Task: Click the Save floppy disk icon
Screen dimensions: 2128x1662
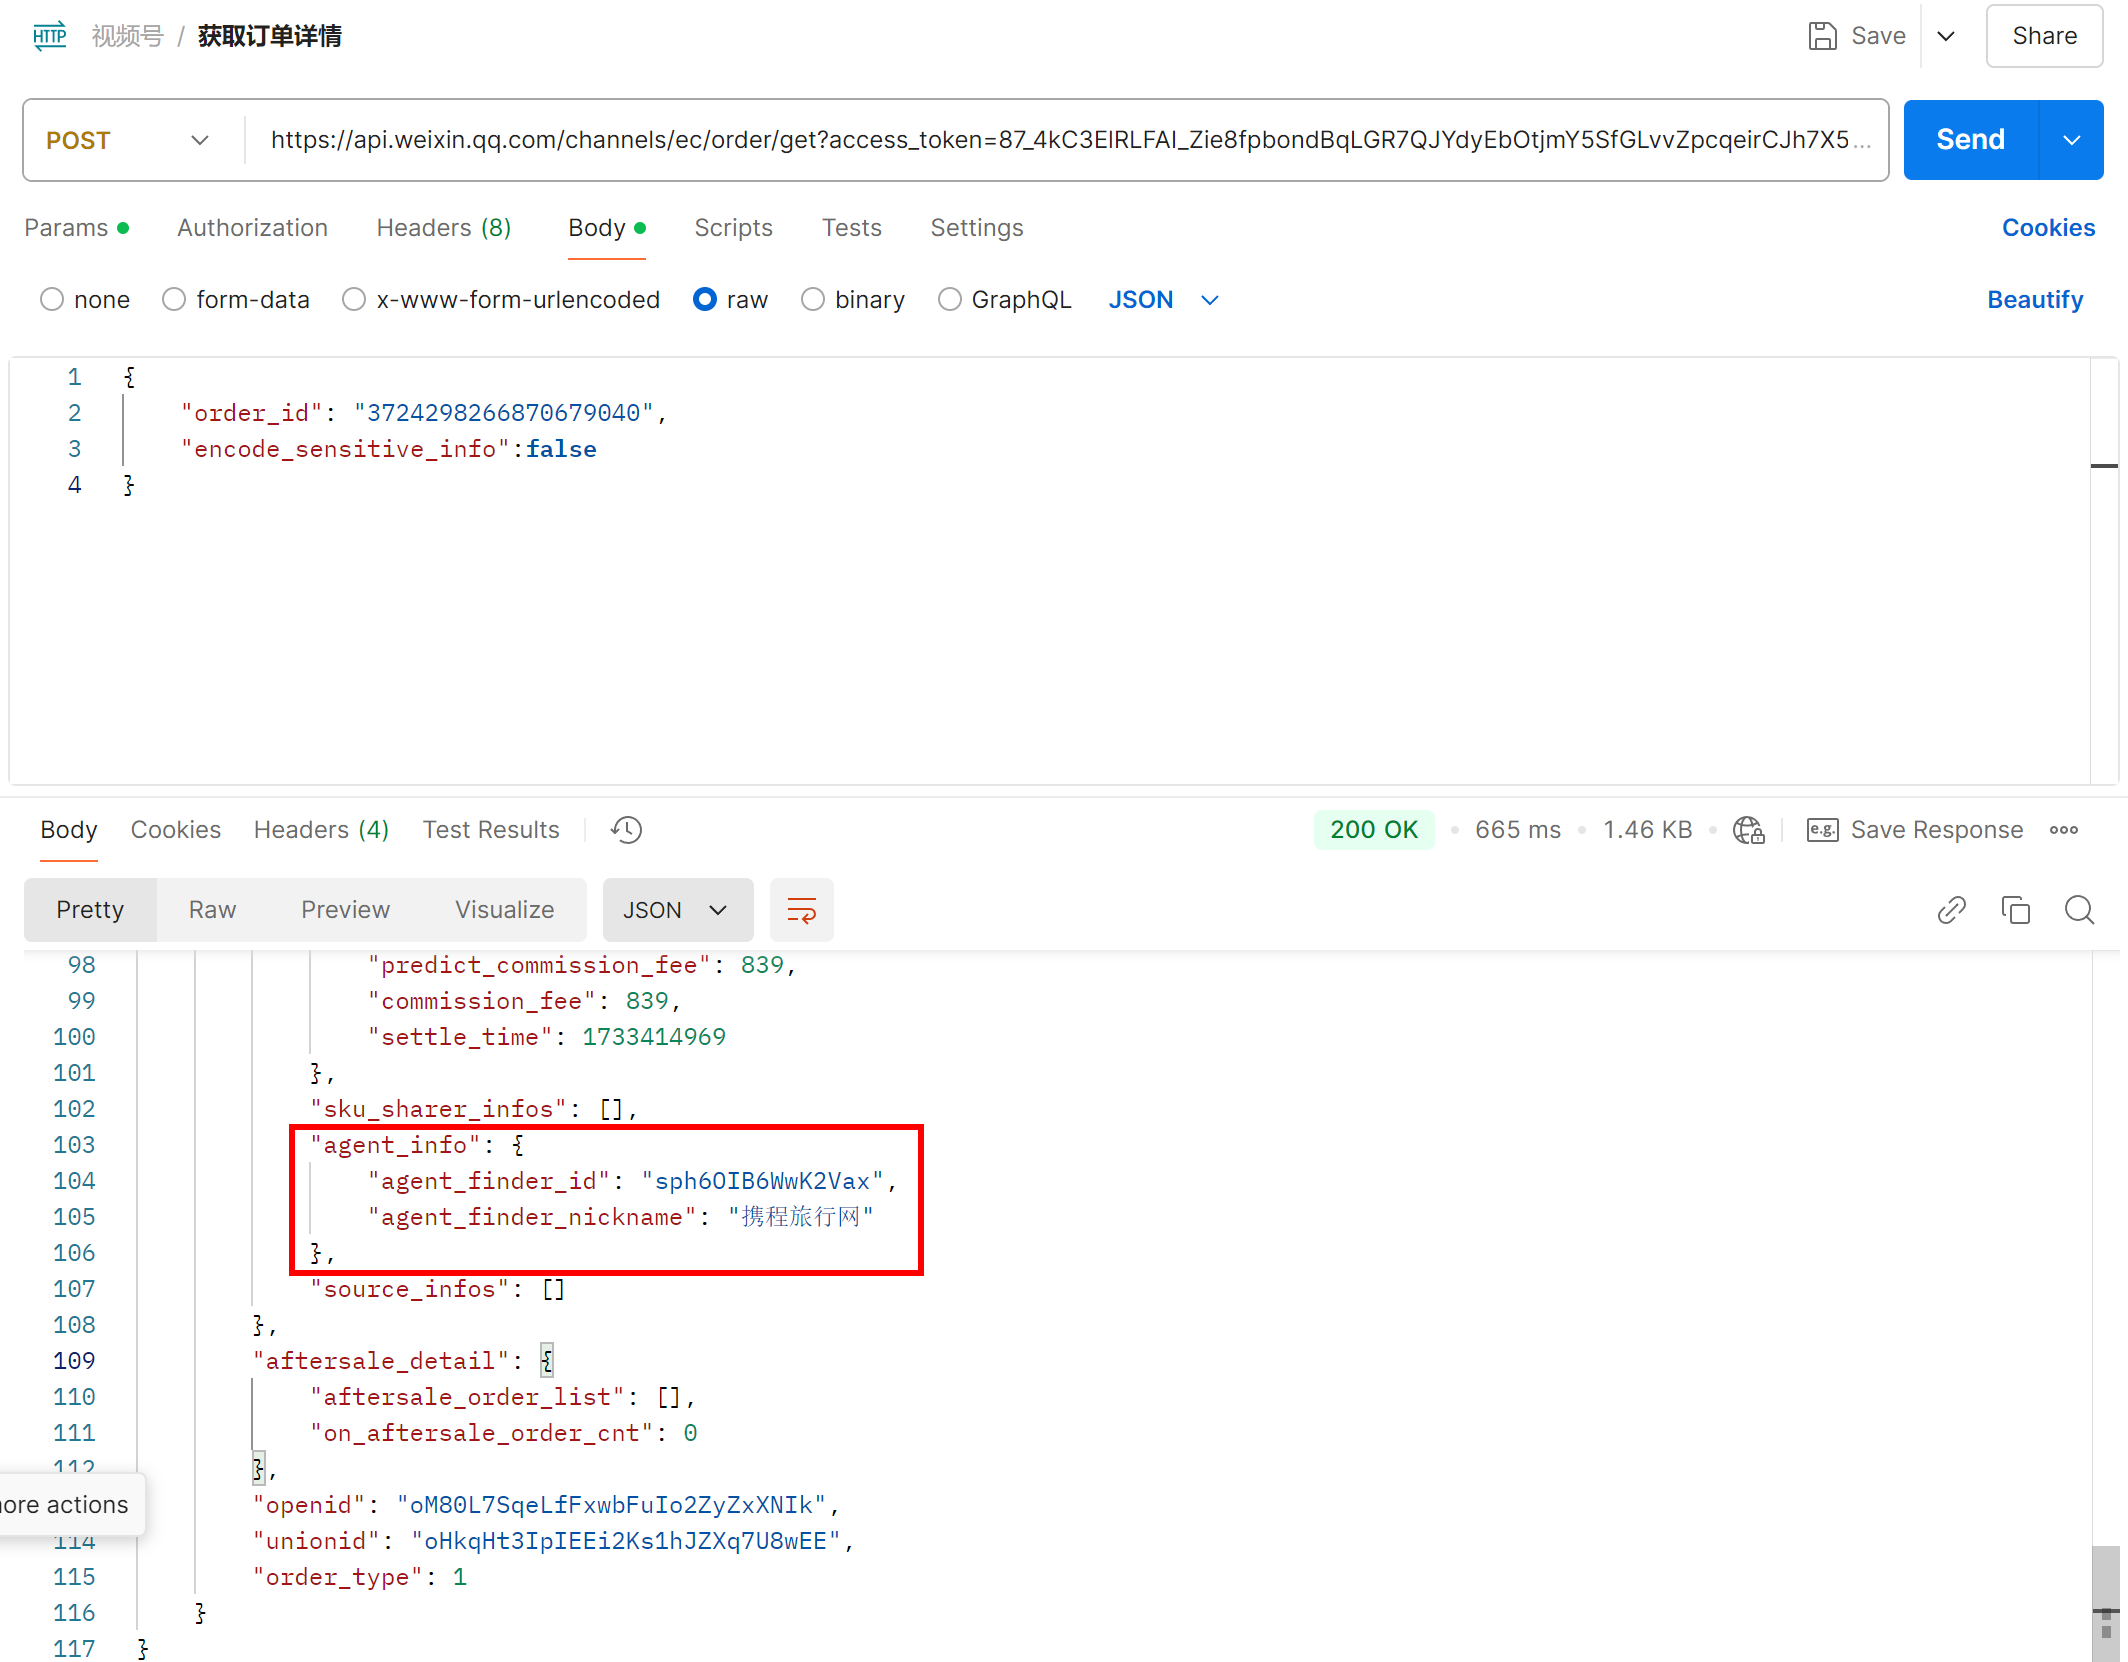Action: (1822, 36)
